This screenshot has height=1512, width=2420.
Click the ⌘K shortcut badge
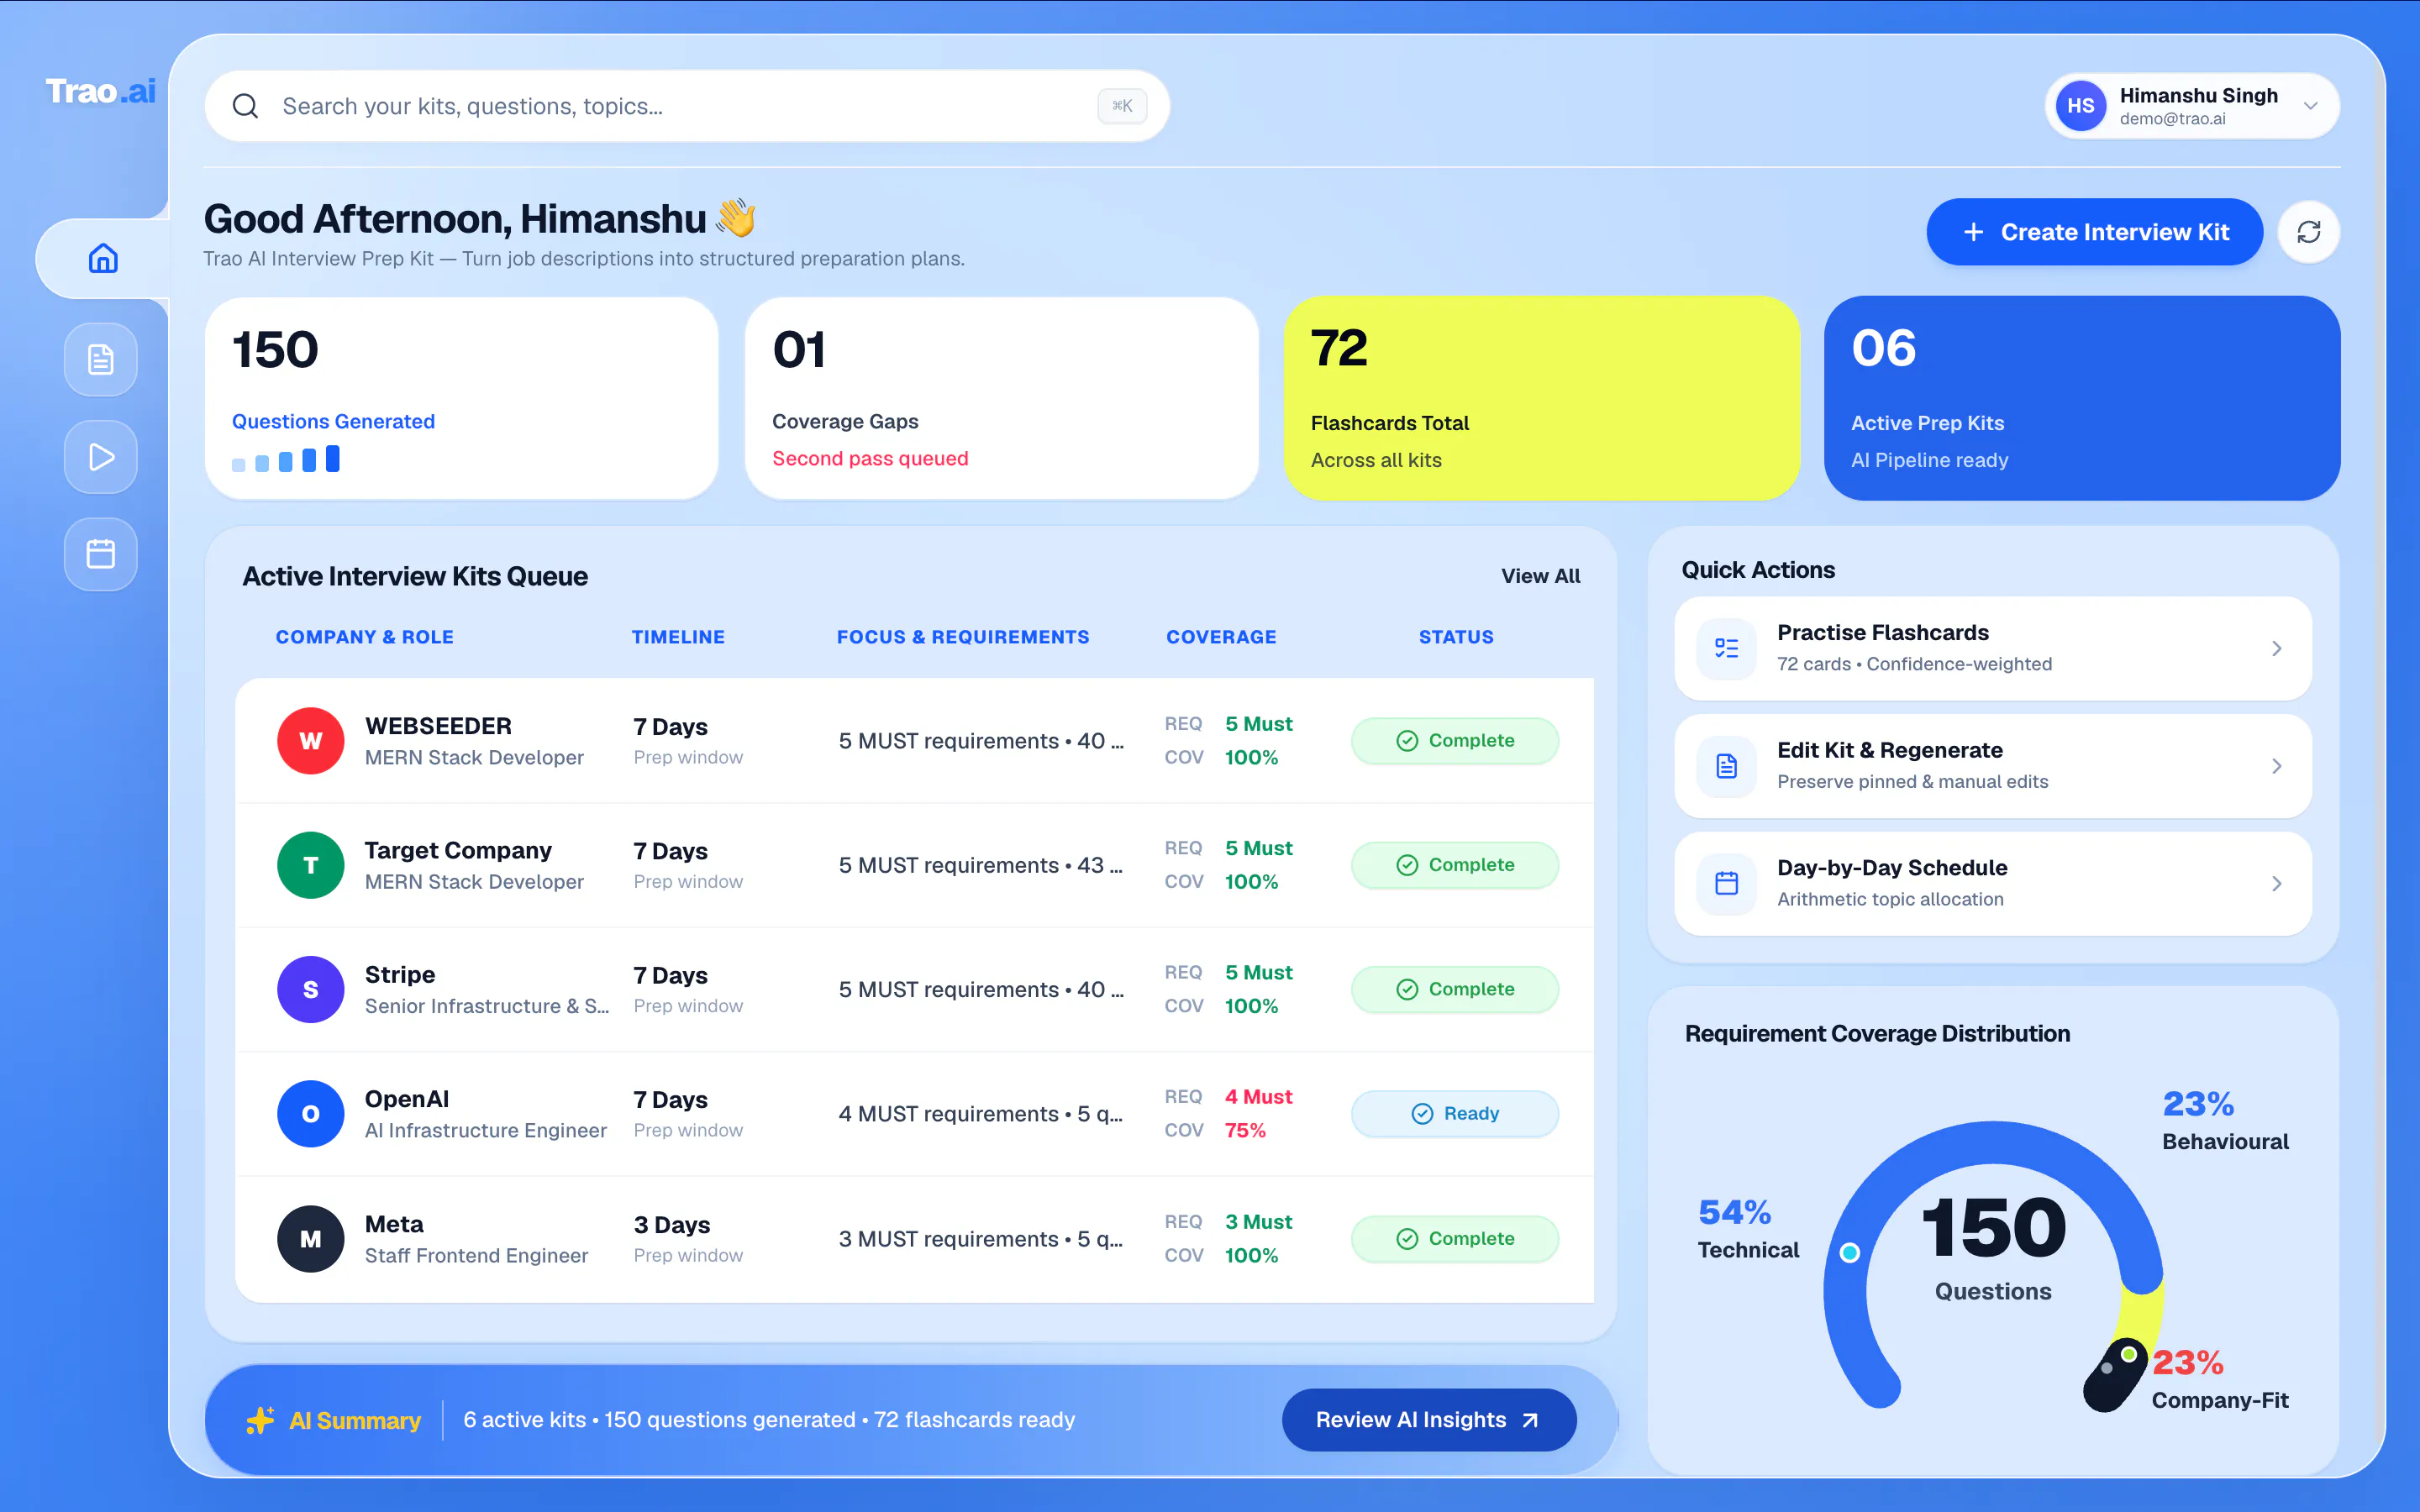tap(1121, 106)
